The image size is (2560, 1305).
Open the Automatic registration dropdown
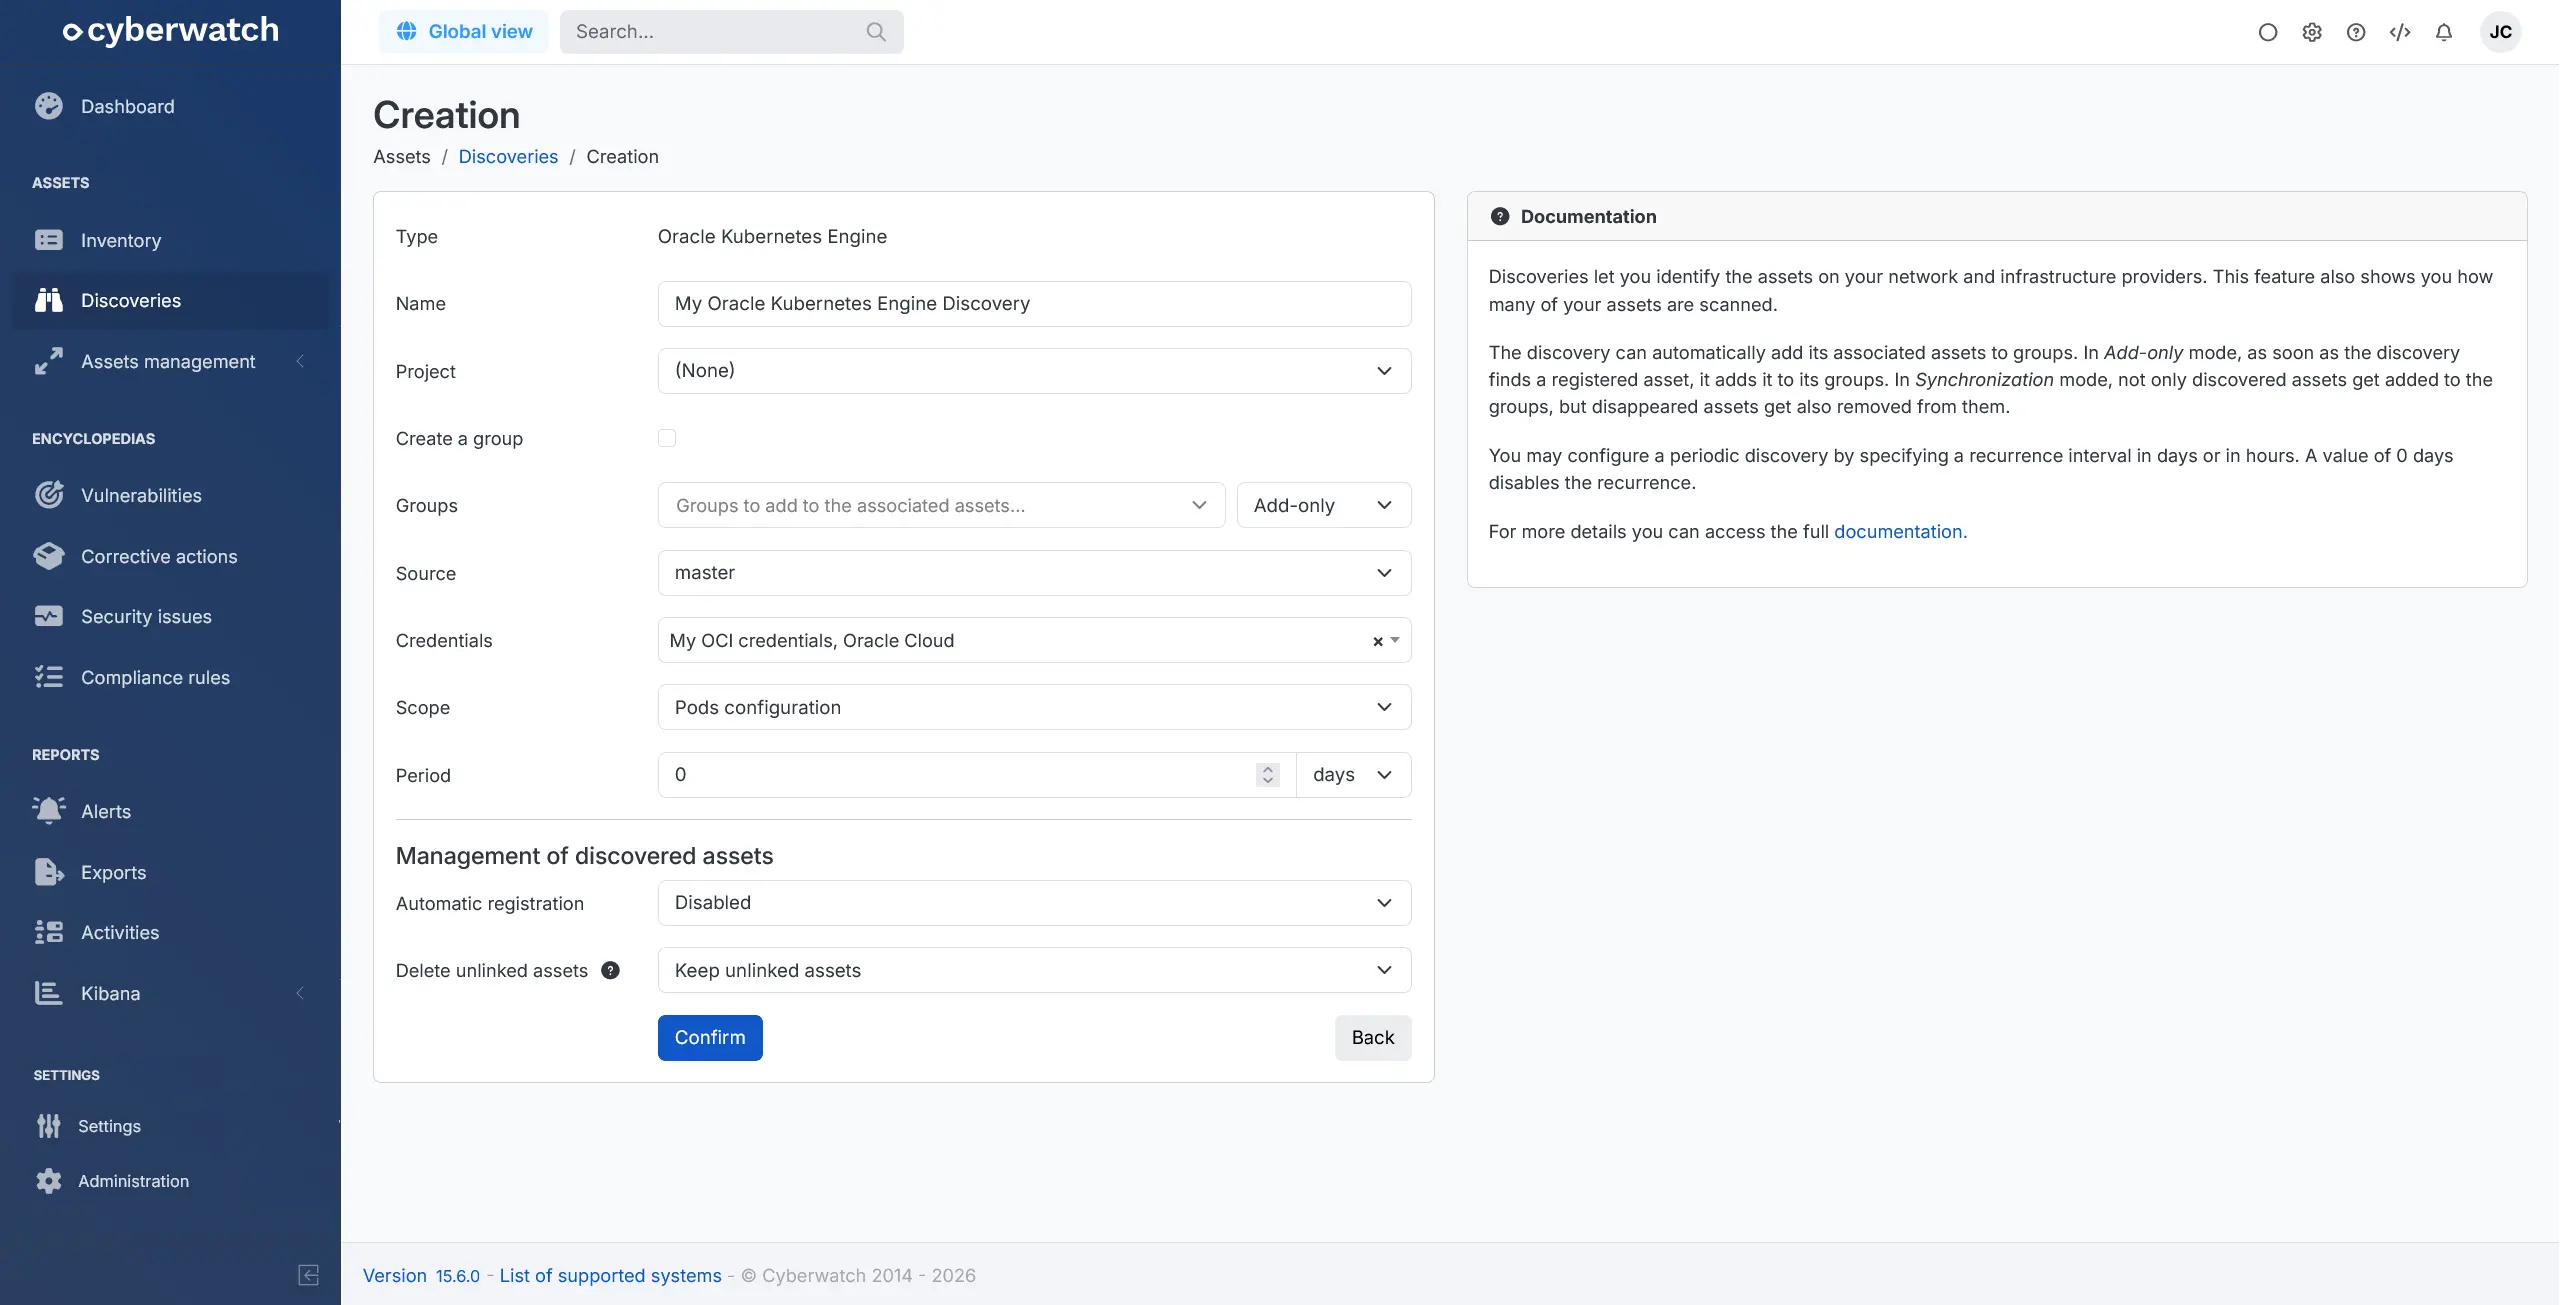(1034, 903)
